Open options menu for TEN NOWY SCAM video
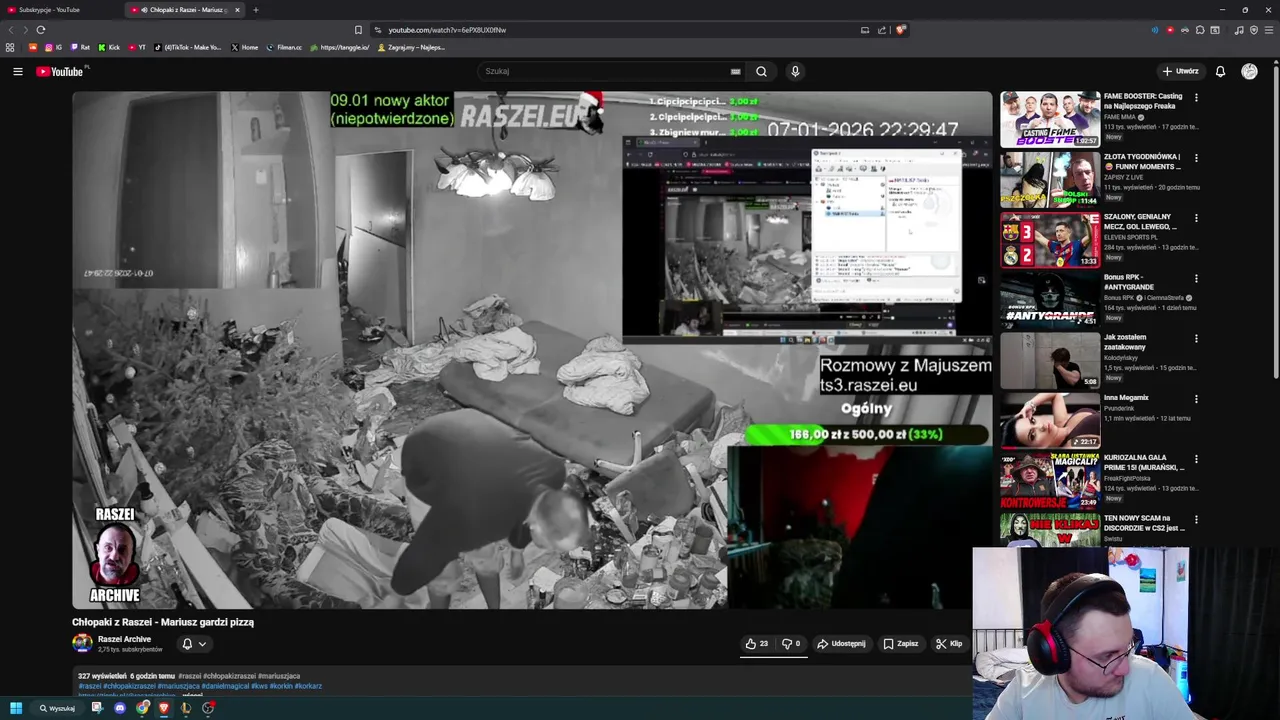Screen dimensions: 1280x720 pos(1196,519)
